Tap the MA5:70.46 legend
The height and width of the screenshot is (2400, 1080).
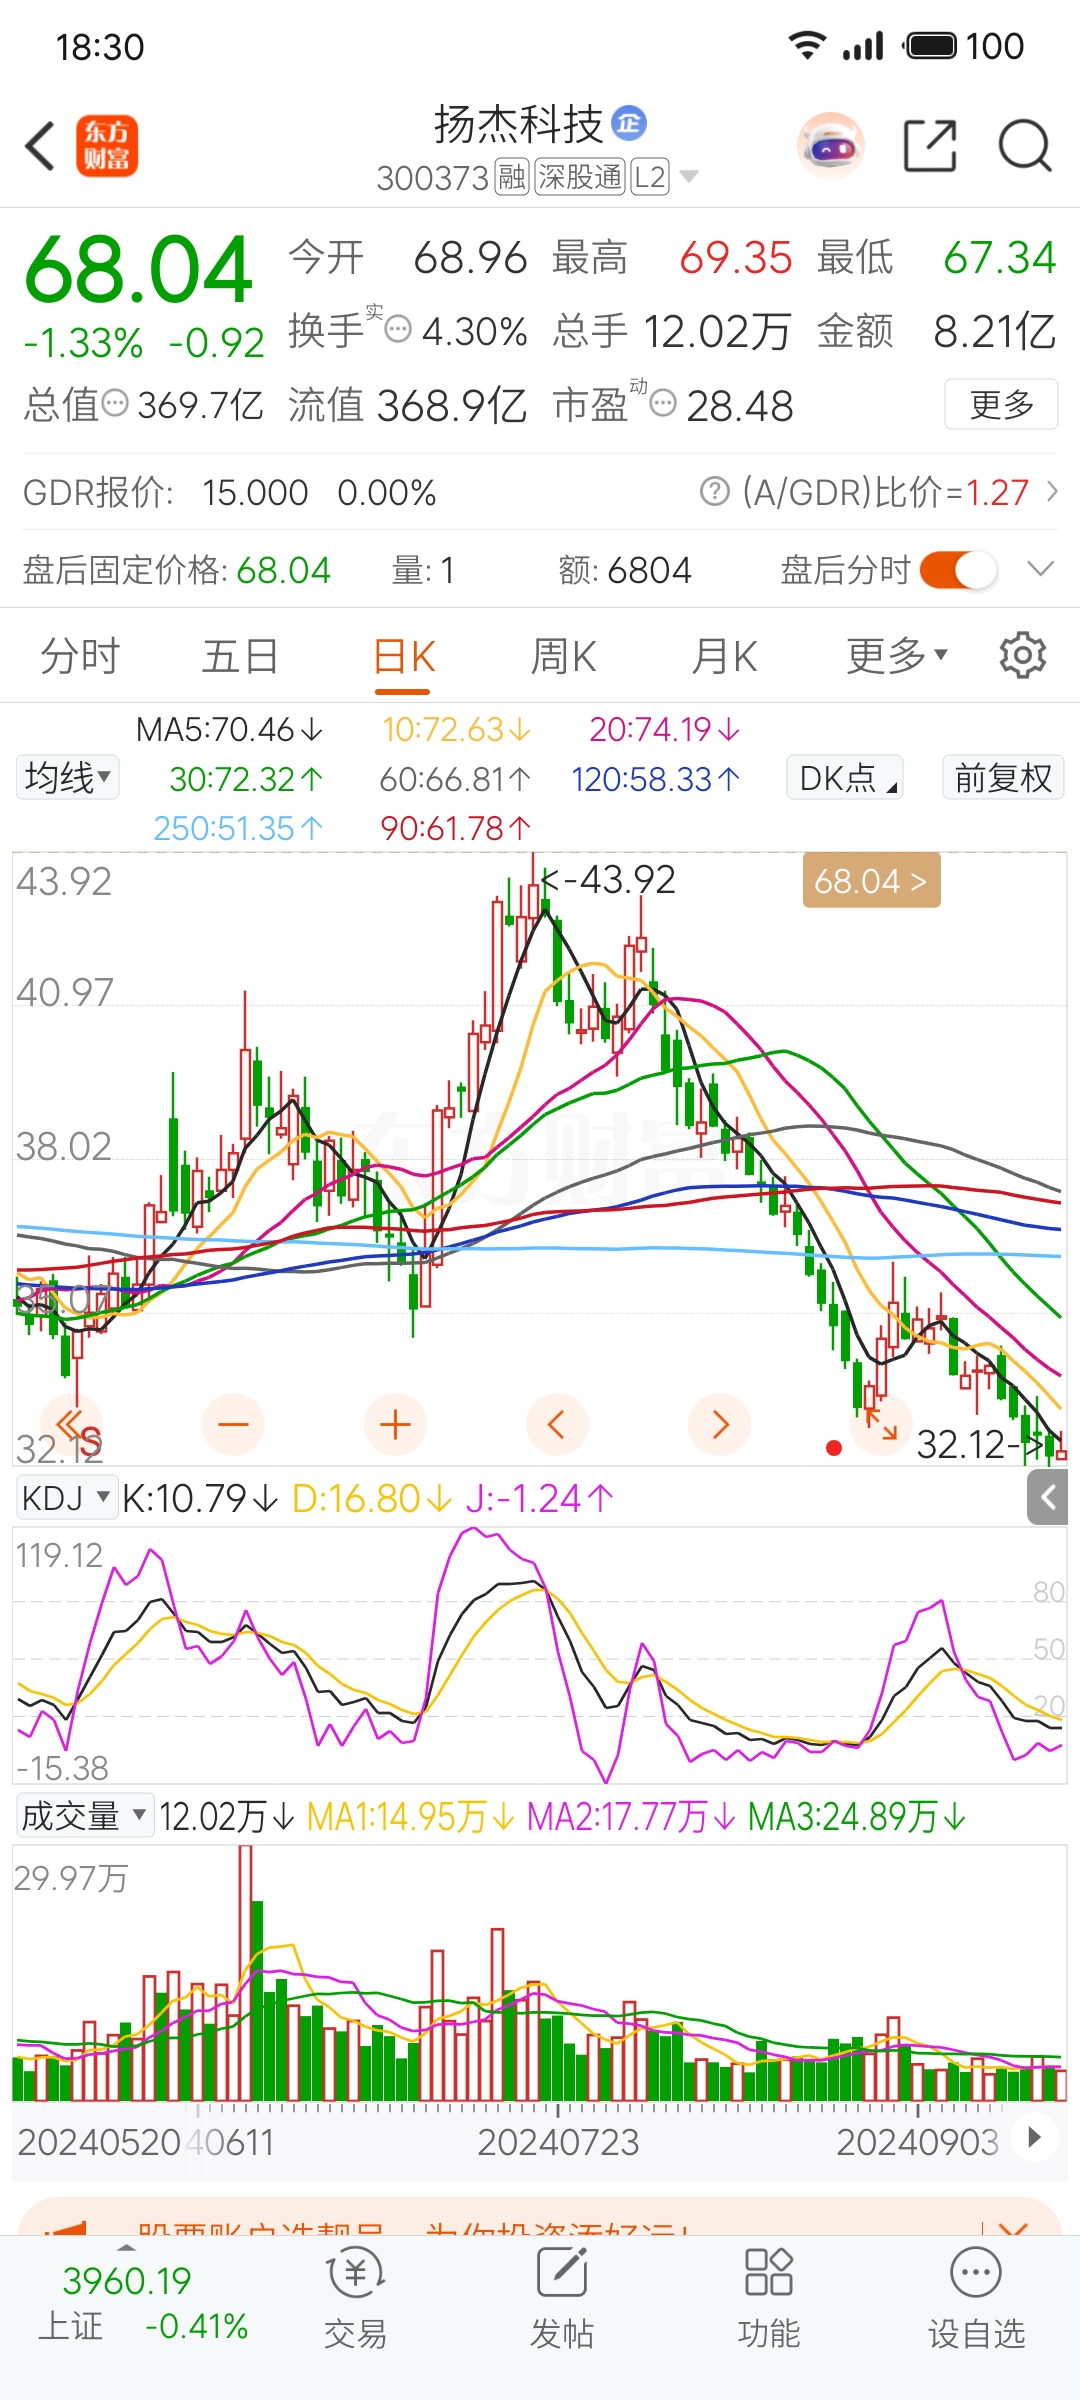click(230, 729)
